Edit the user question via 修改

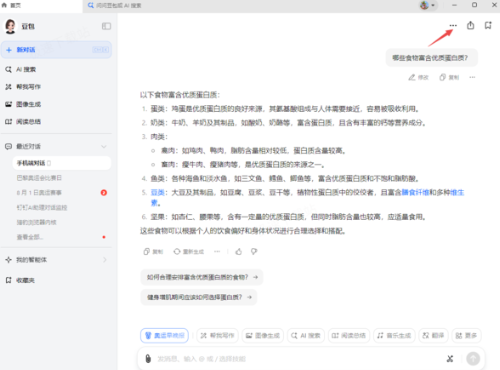(418, 77)
